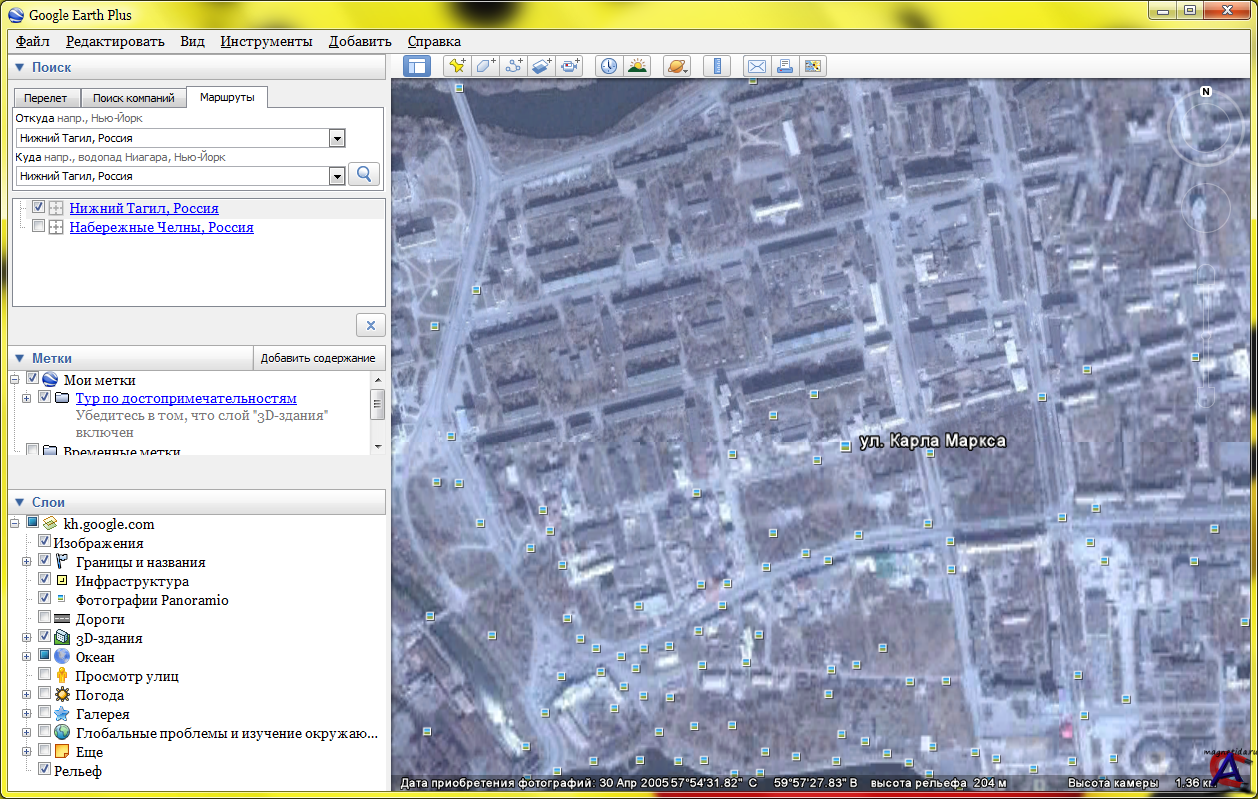Hide the sidebar using toolbar icon

pos(417,66)
